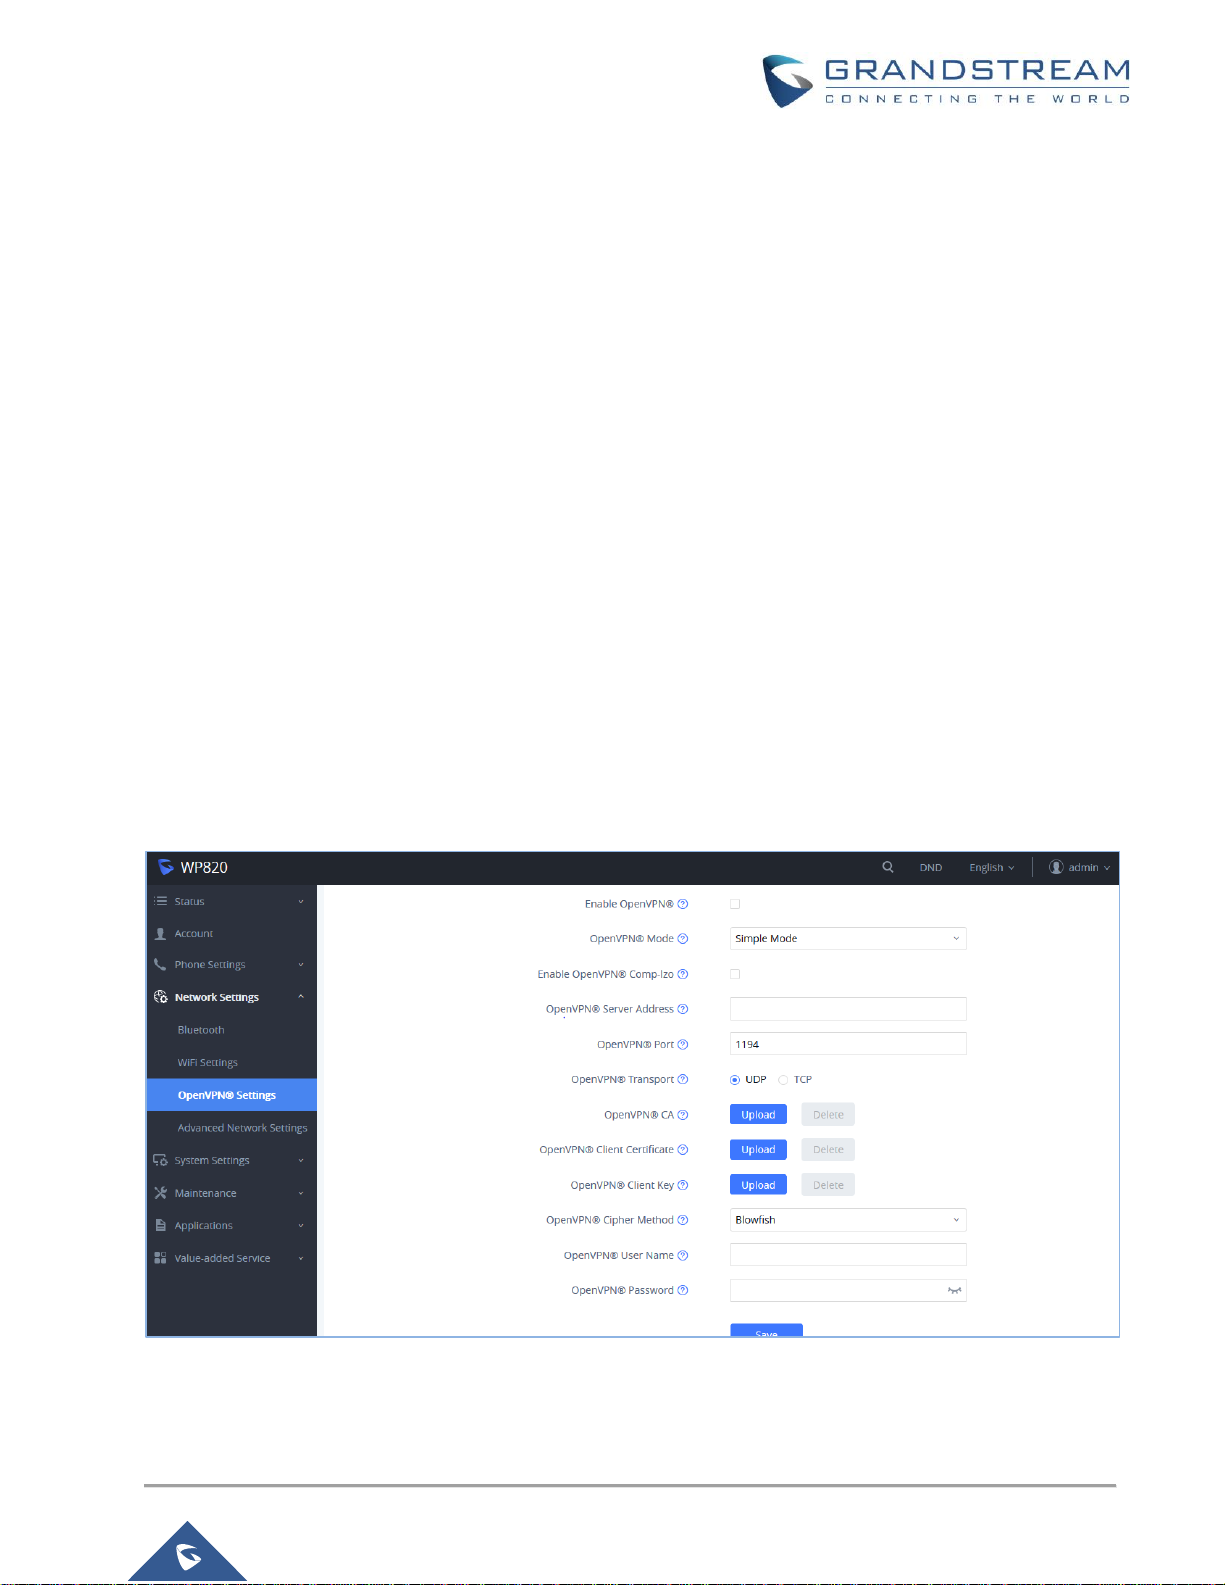Open help icon for OpenVPN® Password
The height and width of the screenshot is (1585, 1225).
point(683,1290)
